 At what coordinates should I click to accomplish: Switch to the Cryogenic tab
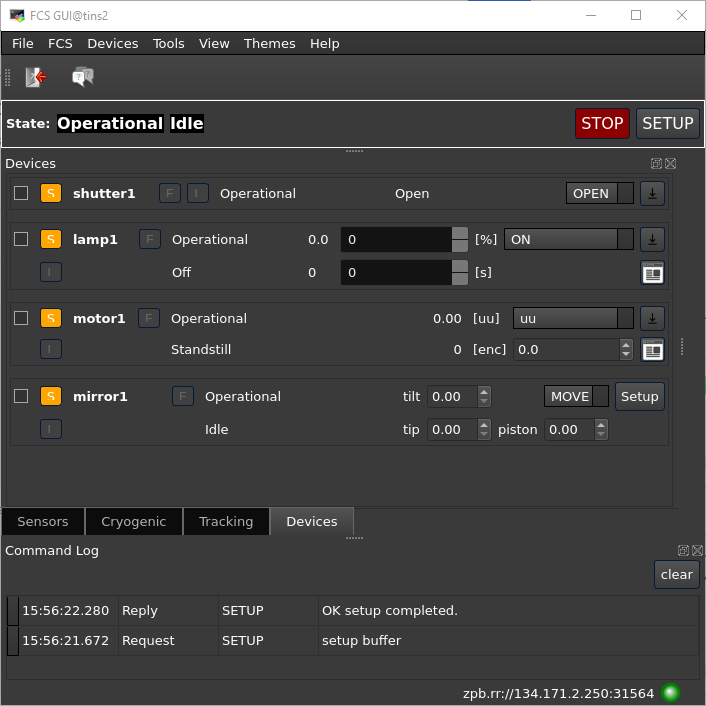click(133, 521)
